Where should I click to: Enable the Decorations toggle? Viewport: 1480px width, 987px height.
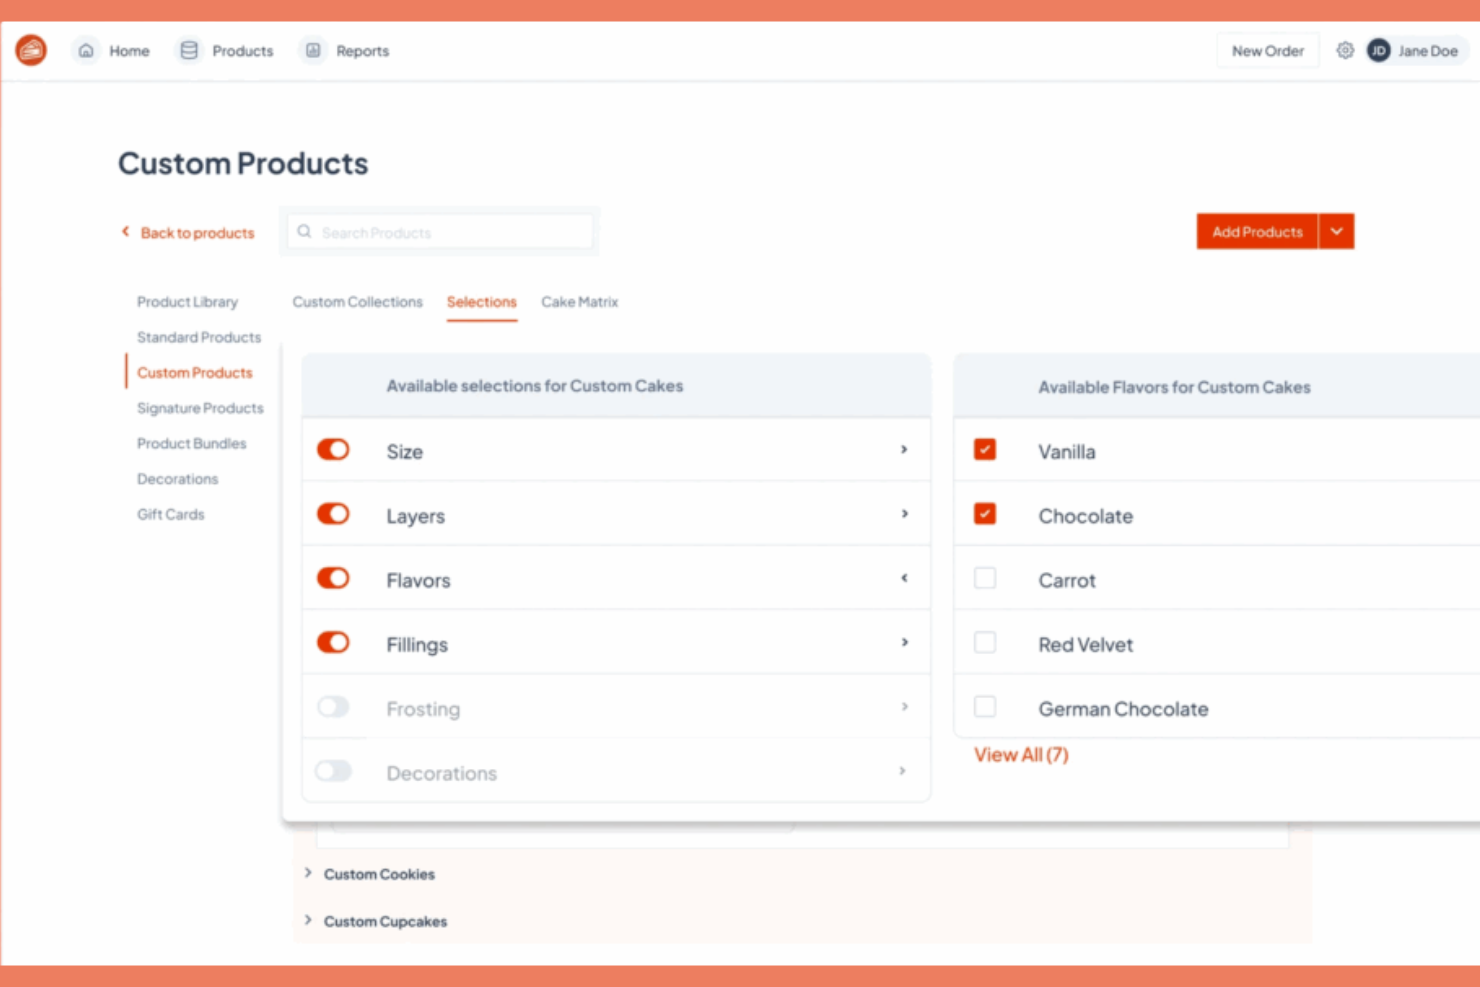click(x=333, y=771)
